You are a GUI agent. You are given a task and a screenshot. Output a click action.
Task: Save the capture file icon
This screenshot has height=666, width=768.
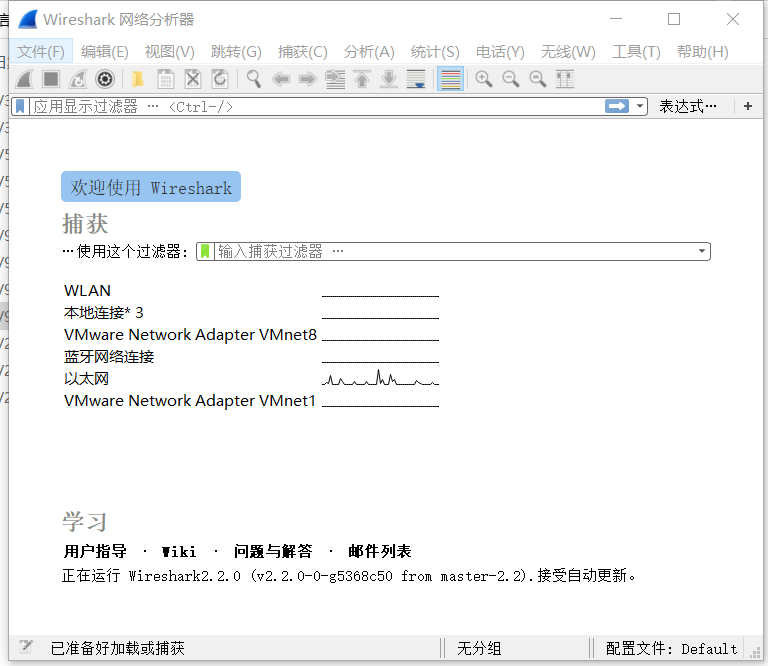[166, 79]
